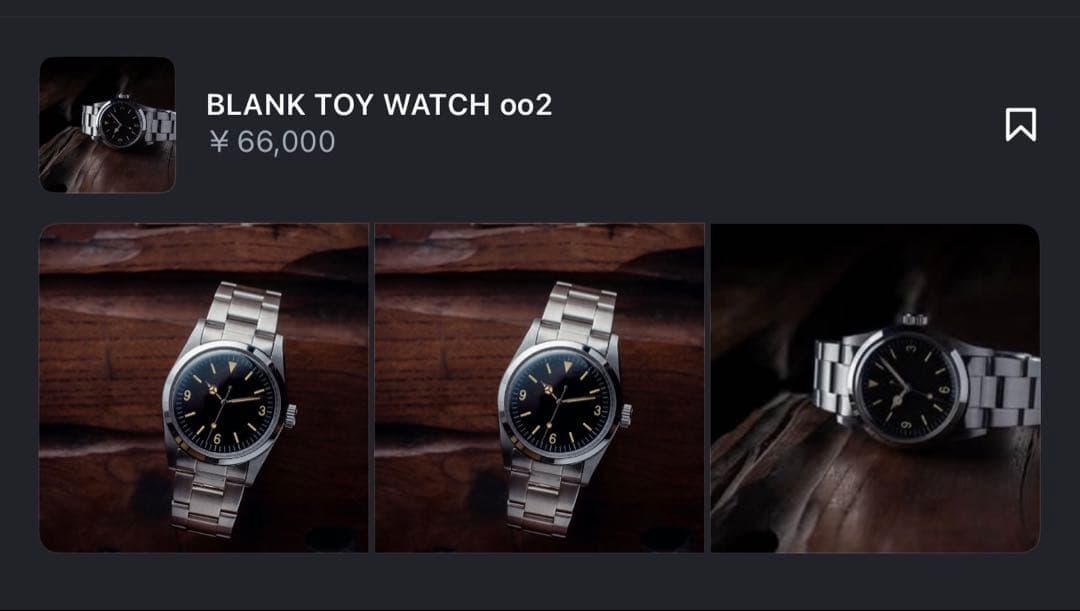Tap the steel bracelet in the third photo
Screen dimensions: 1080x611
click(1004, 387)
